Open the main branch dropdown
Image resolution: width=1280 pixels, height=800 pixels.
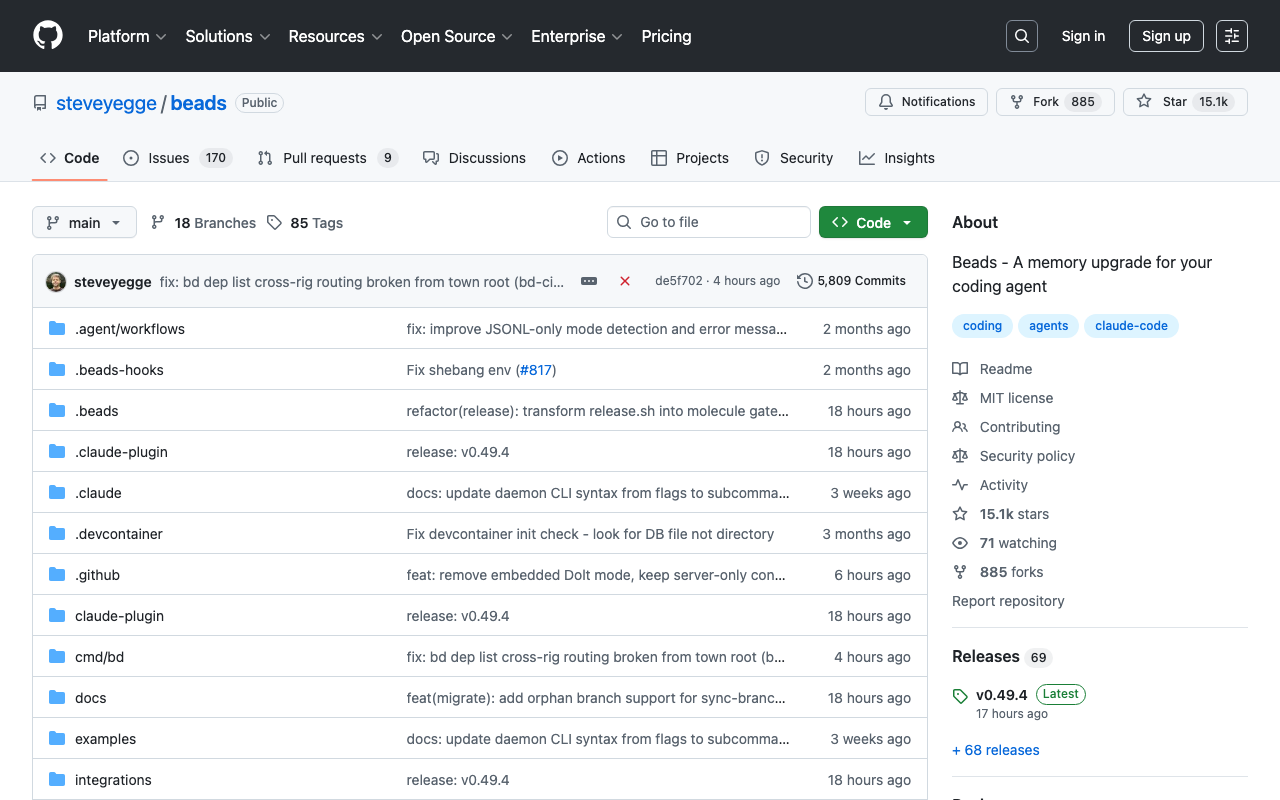[x=84, y=222]
